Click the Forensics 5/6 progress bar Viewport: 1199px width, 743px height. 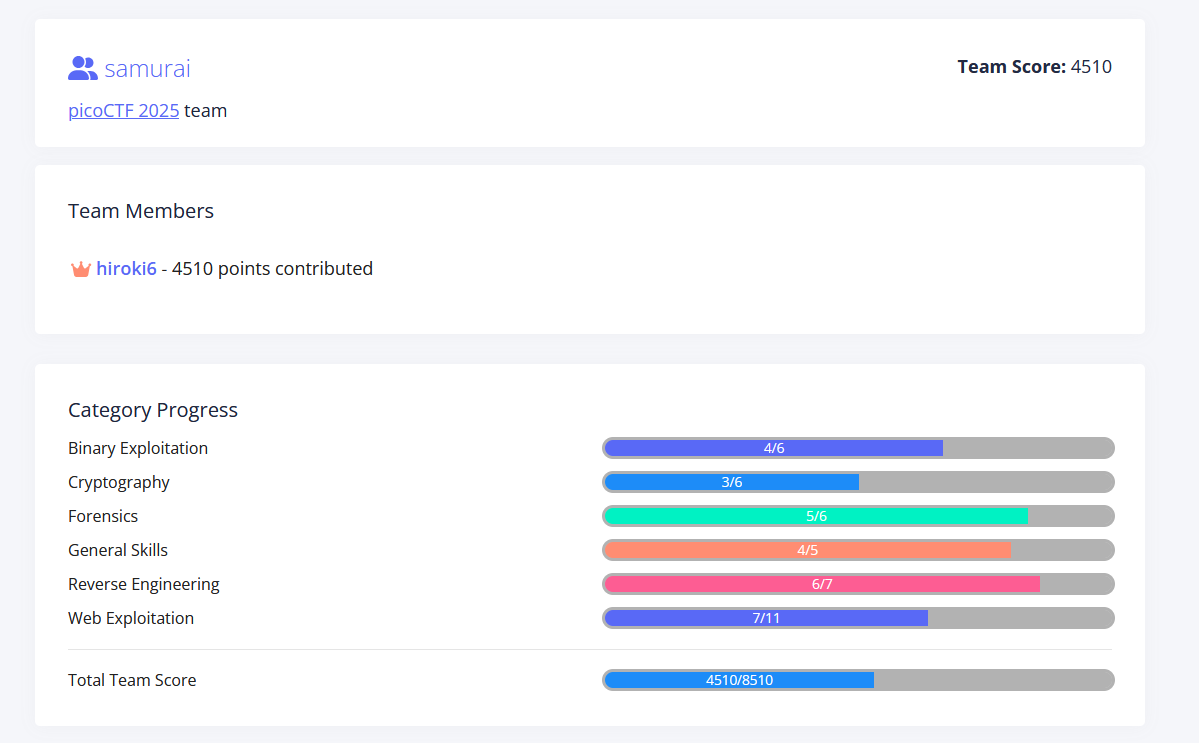tap(858, 516)
